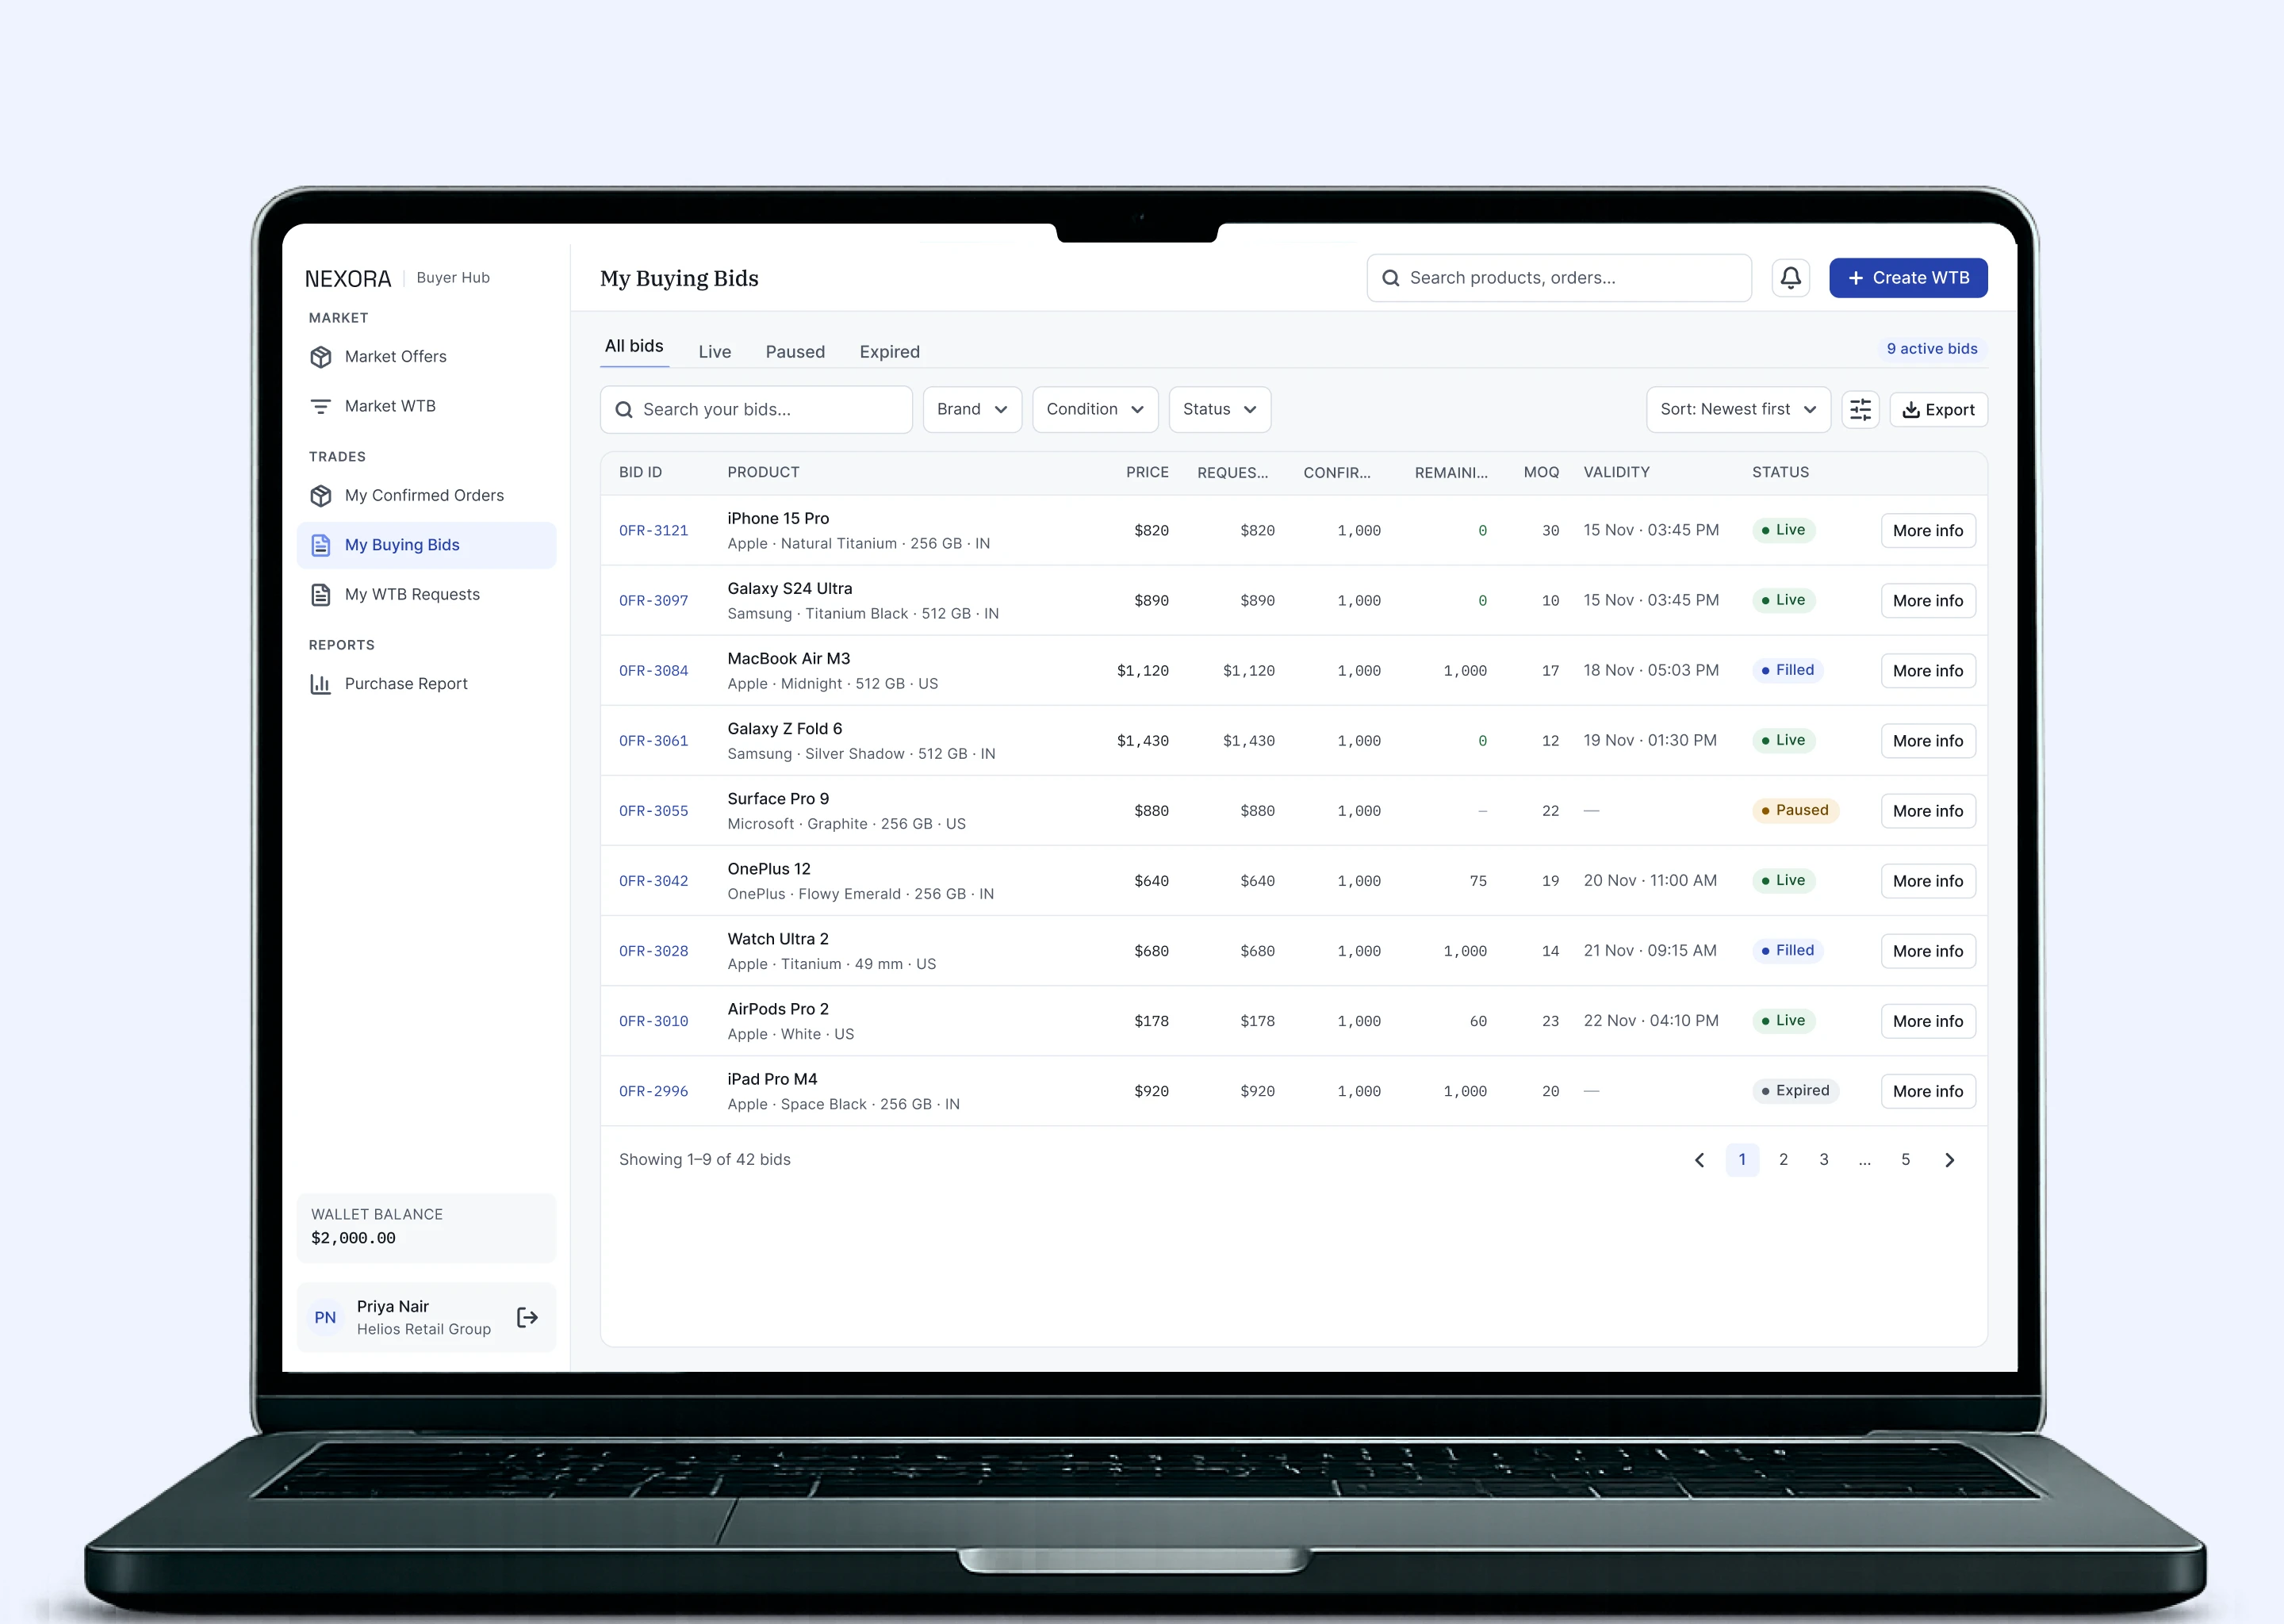2284x1624 pixels.
Task: Click the Paused status badge for Surface Pro 9
Action: click(x=1795, y=810)
